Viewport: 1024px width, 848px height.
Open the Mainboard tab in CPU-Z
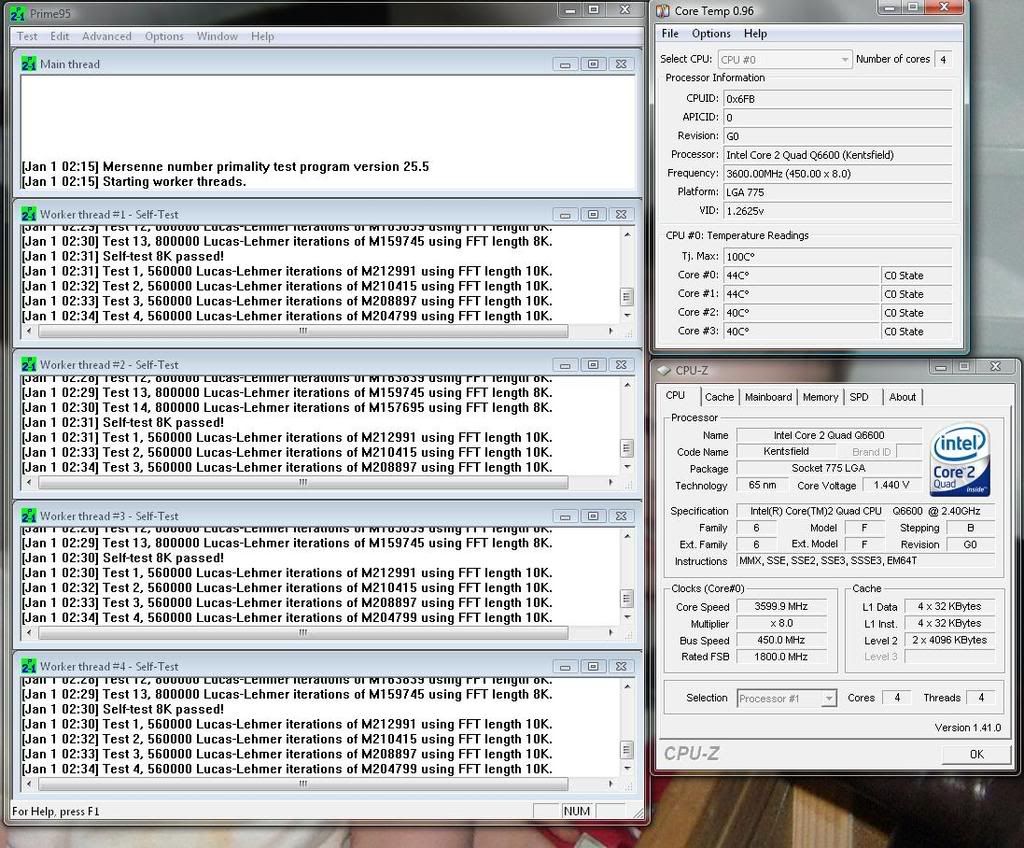pos(768,397)
